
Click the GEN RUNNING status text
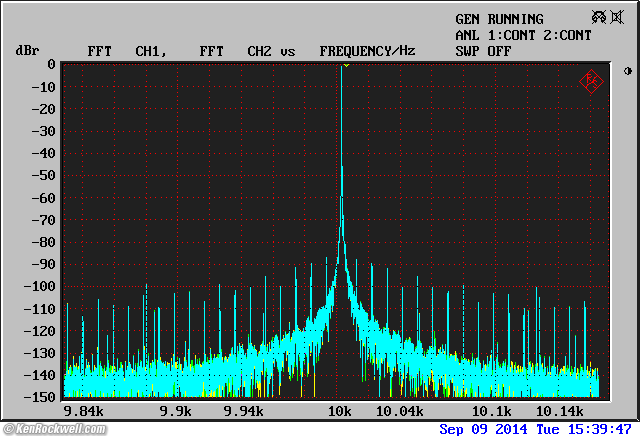point(499,19)
